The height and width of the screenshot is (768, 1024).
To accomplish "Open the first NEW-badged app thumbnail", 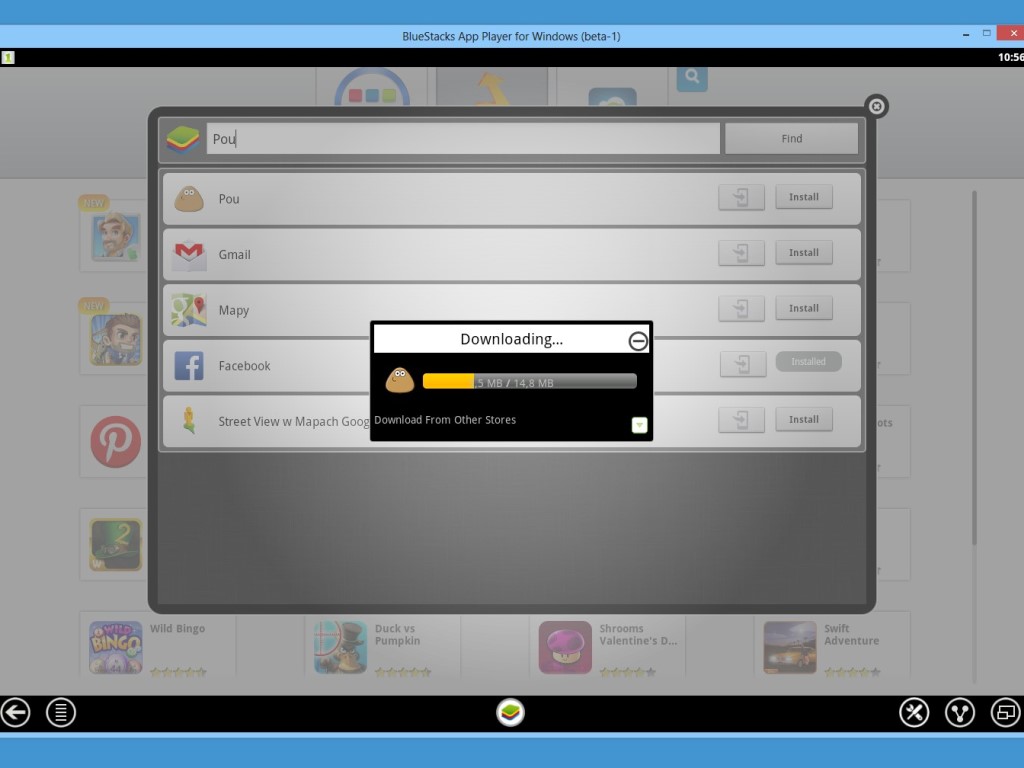I will click(116, 236).
